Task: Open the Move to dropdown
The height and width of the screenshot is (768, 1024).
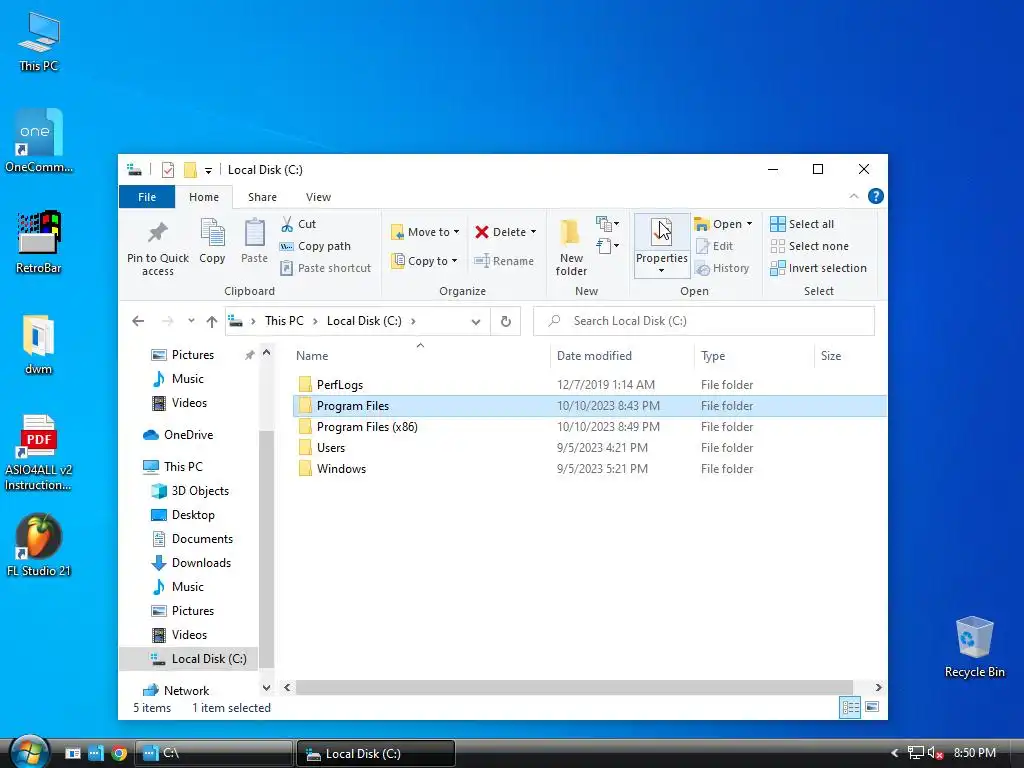Action: [426, 232]
